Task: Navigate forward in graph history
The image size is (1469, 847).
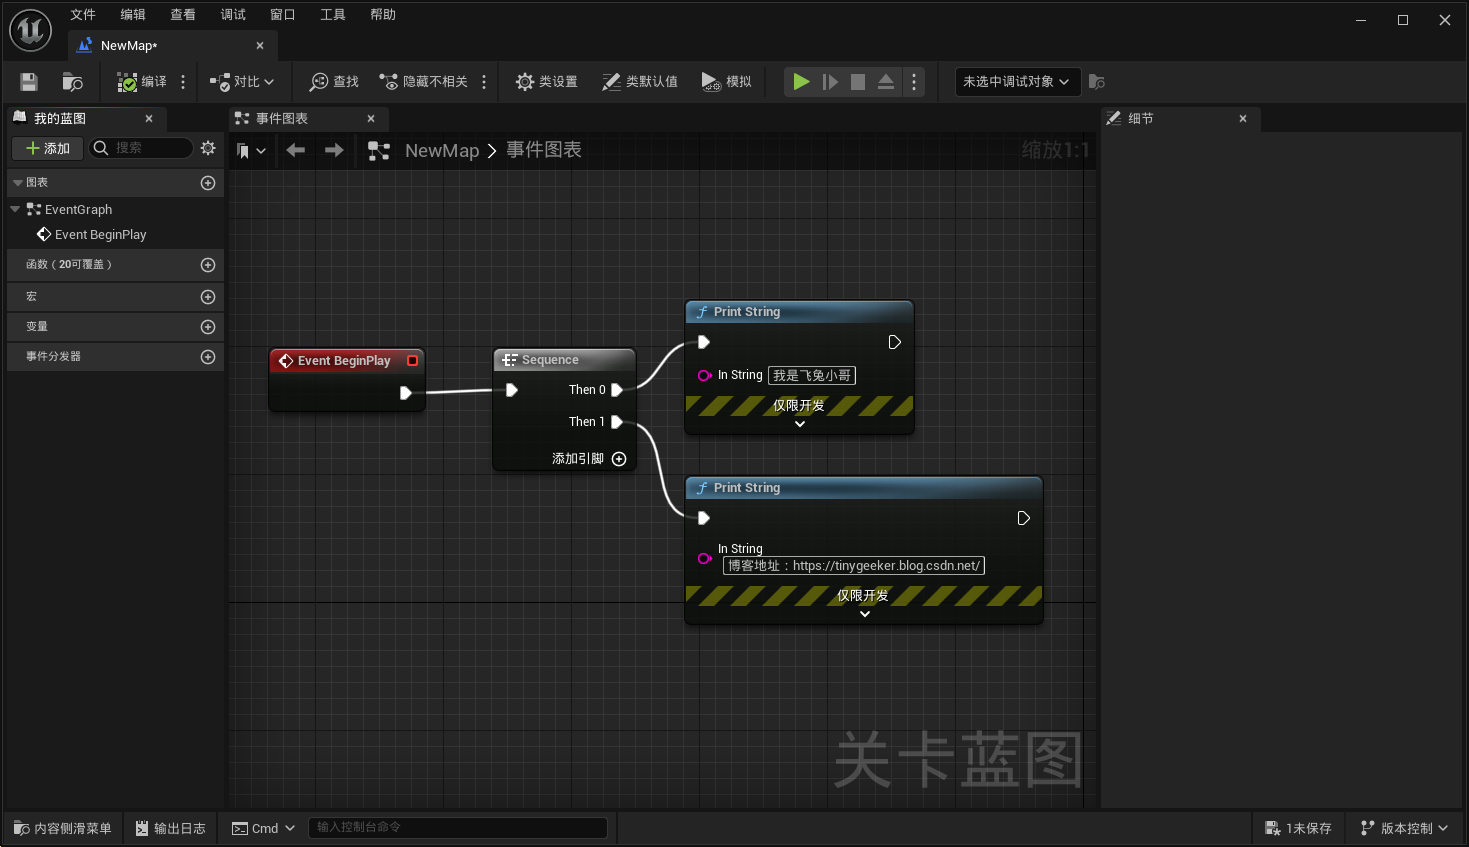Action: point(334,150)
